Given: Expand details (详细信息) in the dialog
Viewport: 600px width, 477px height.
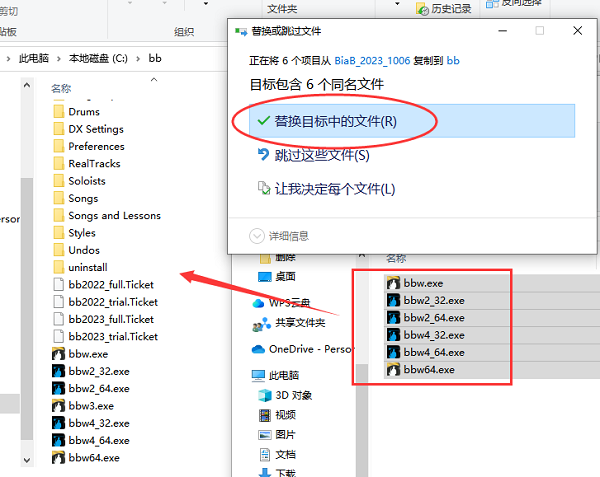Looking at the screenshot, I should [279, 236].
